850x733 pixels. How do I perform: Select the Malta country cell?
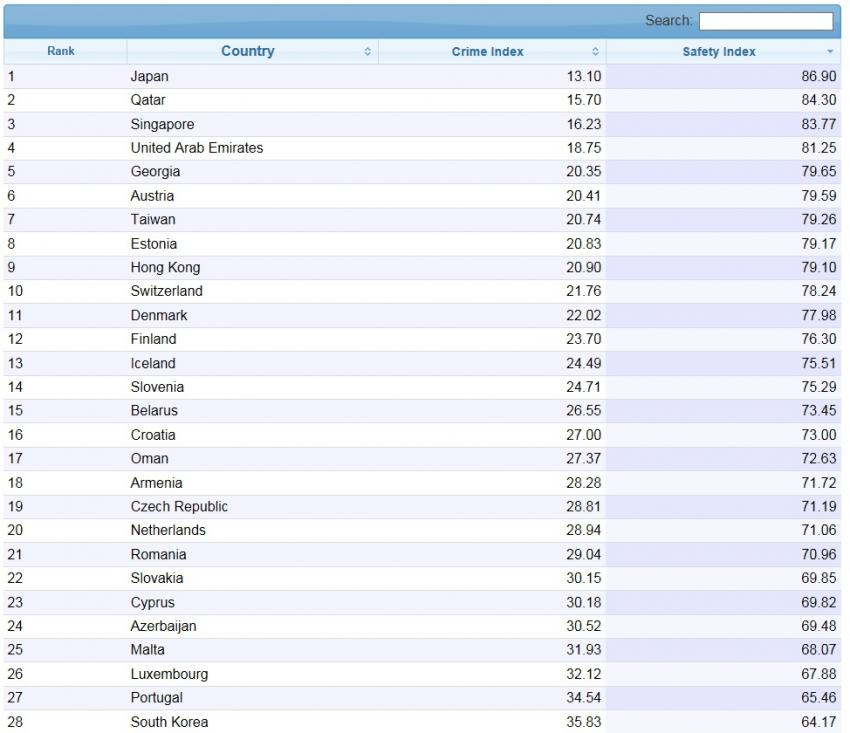253,650
